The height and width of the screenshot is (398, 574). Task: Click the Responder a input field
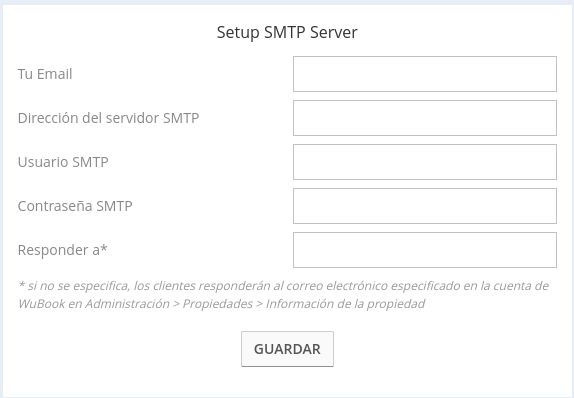(x=425, y=250)
